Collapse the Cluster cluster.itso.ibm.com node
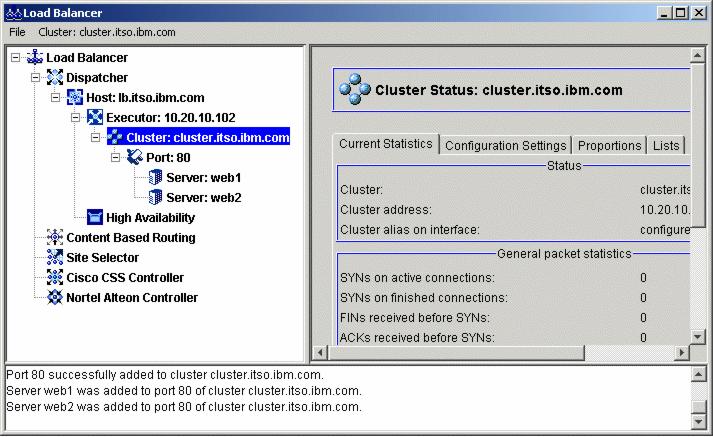Image resolution: width=713 pixels, height=437 pixels. pos(95,137)
